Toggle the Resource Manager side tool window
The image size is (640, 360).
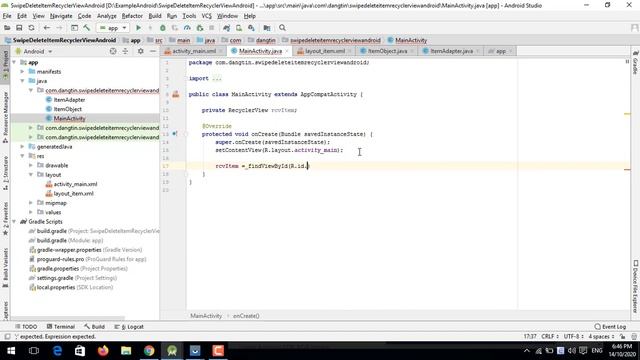tap(5, 117)
